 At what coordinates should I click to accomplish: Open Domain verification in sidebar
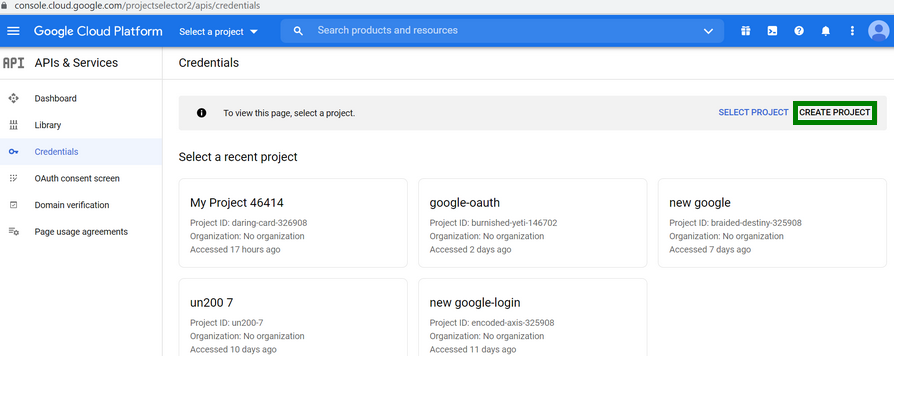(72, 205)
